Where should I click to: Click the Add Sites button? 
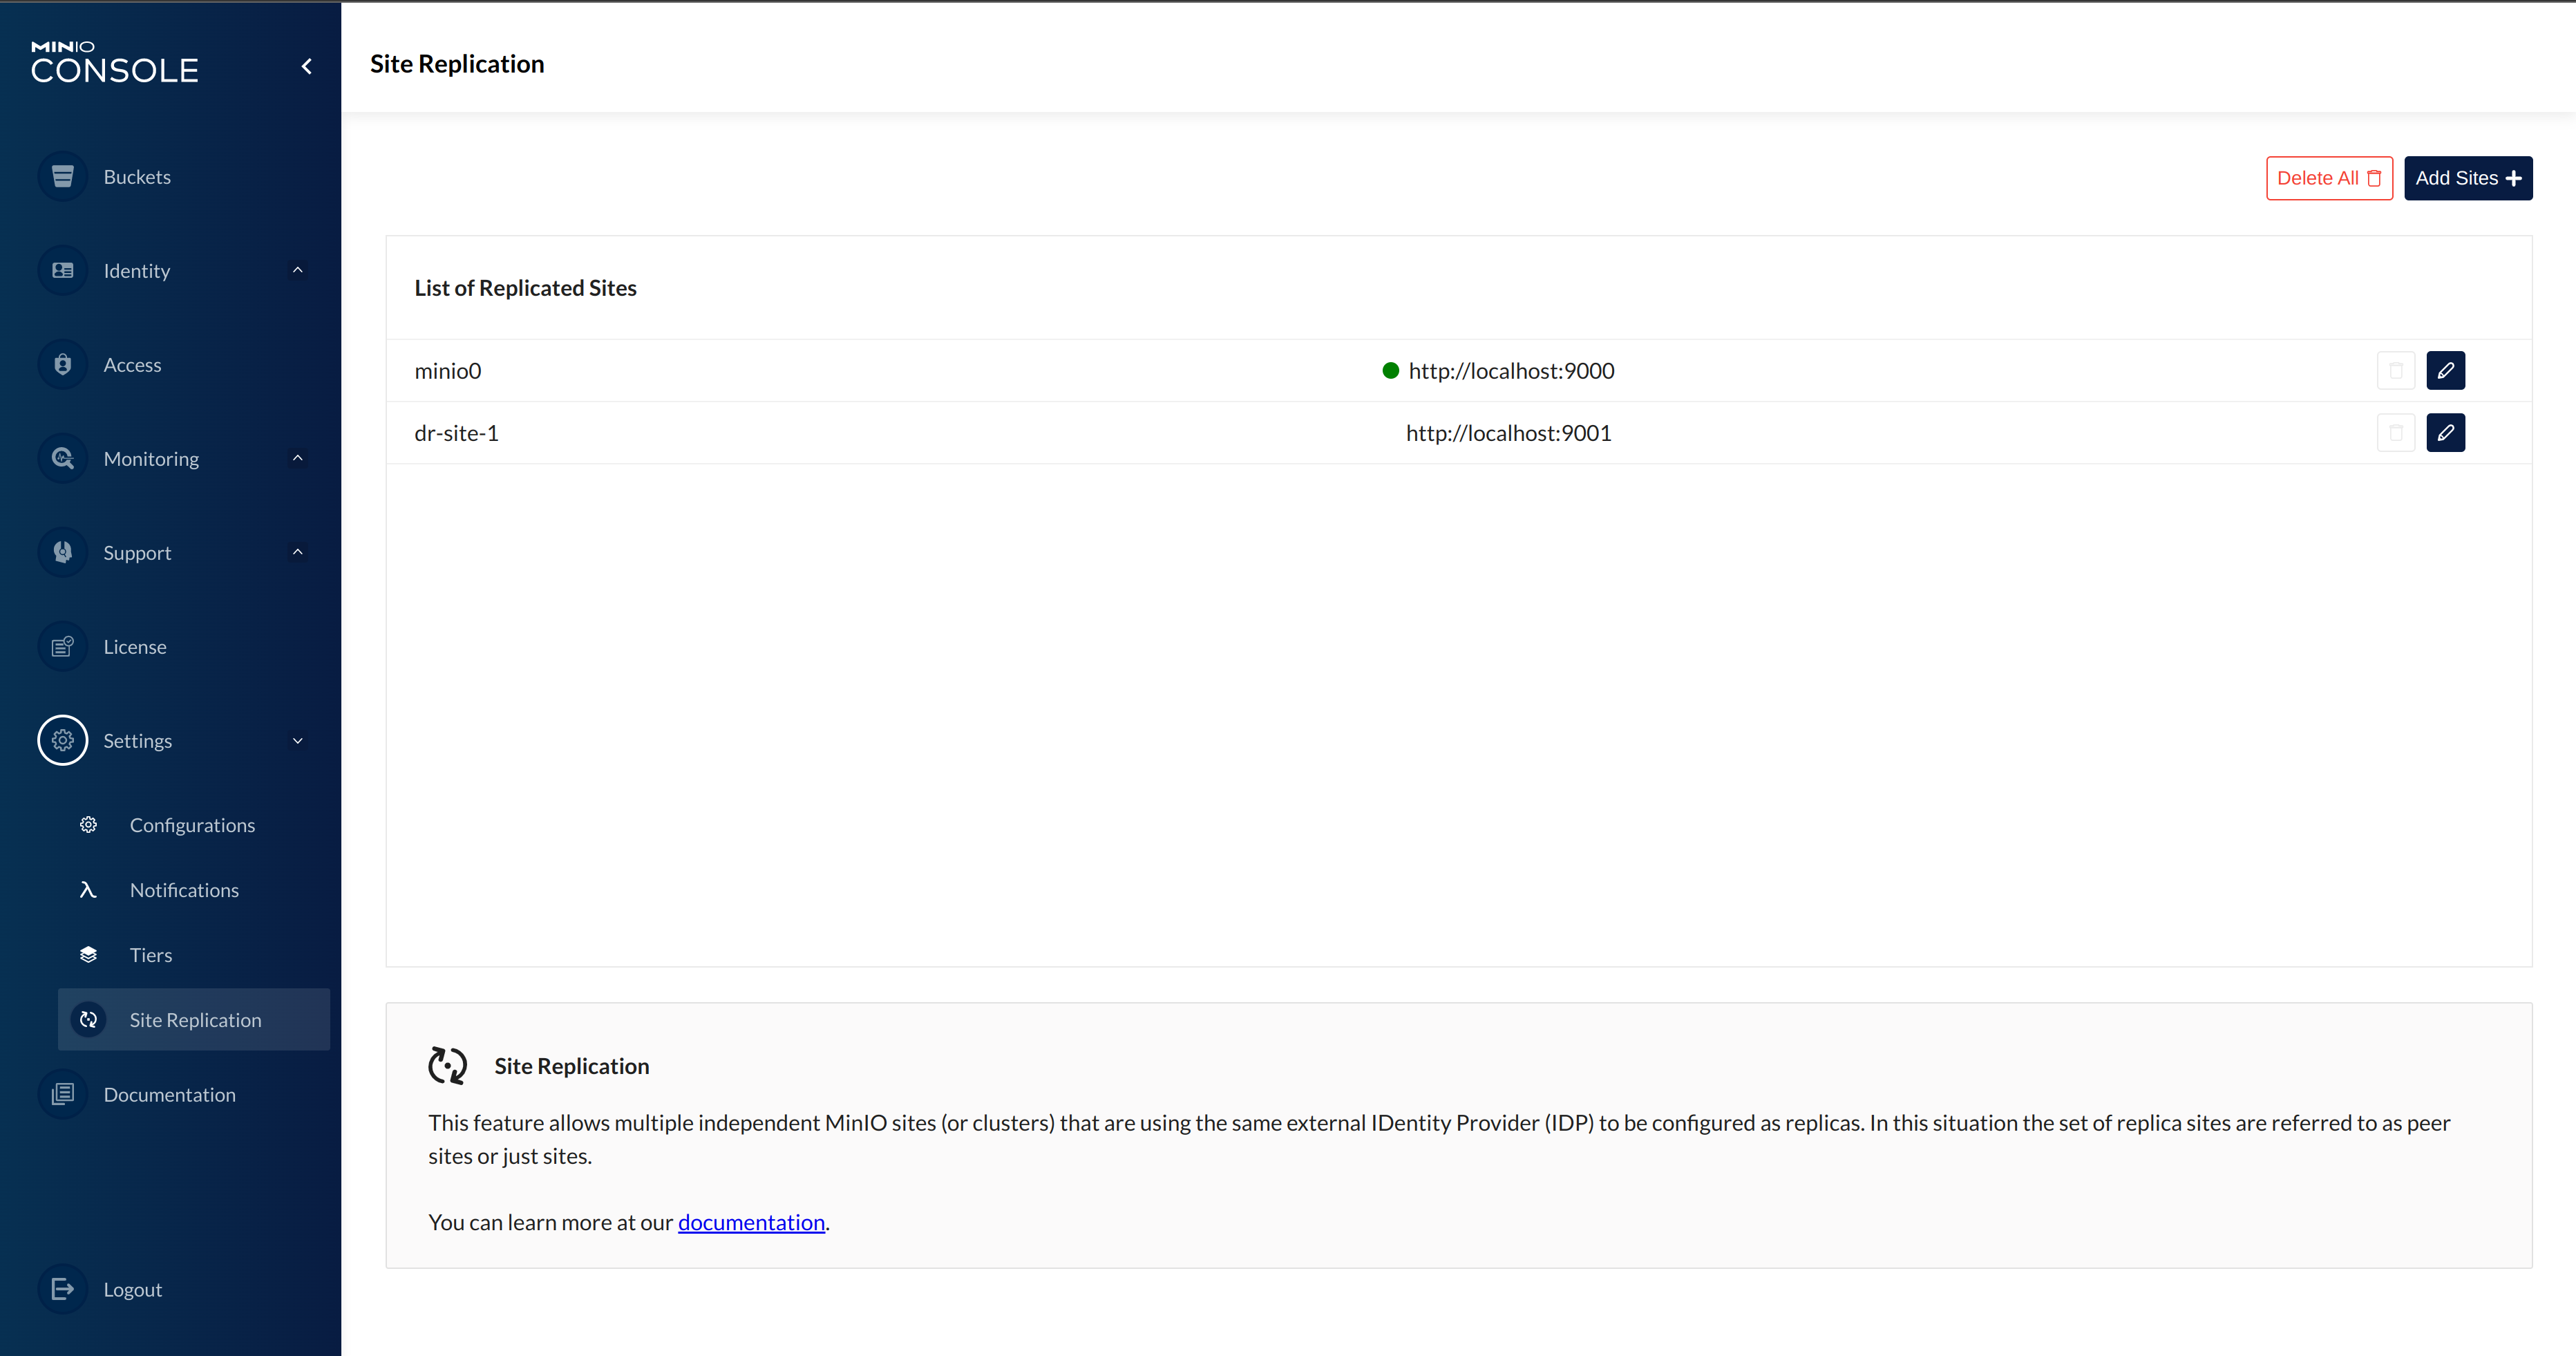[2467, 178]
